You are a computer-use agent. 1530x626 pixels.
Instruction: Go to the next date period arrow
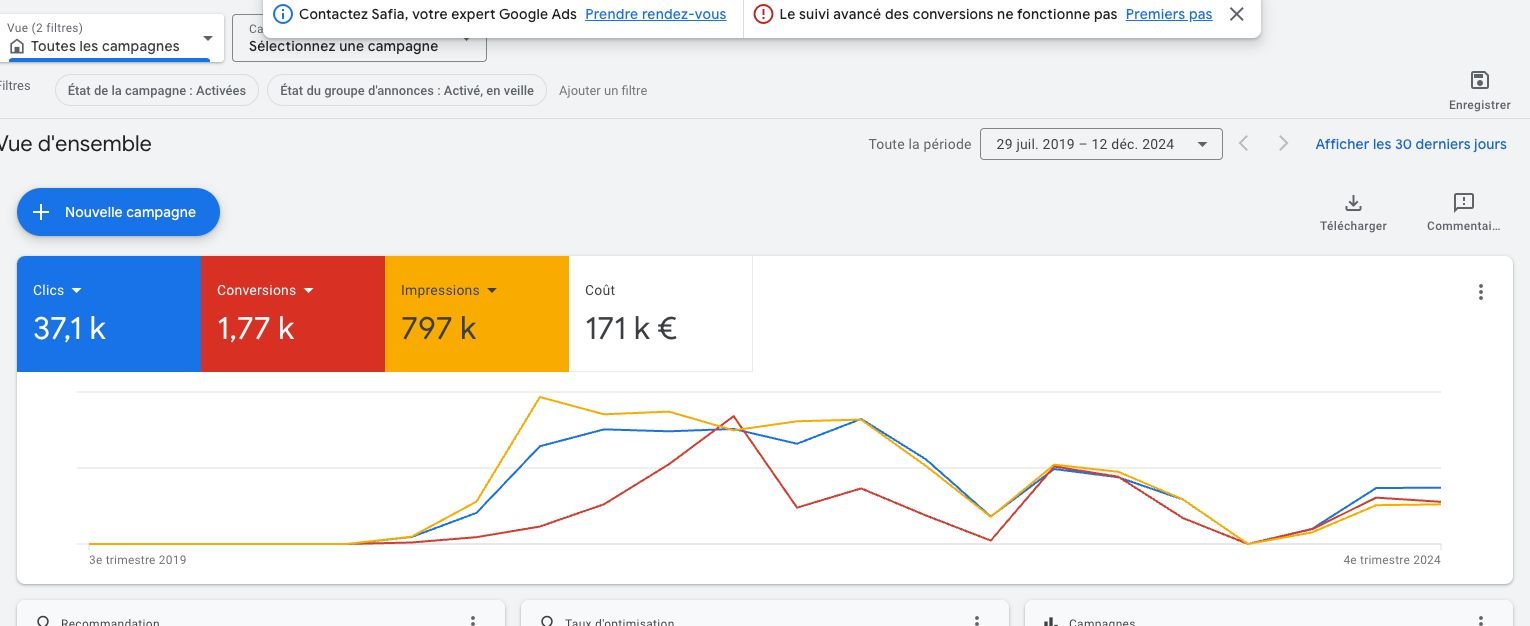[x=1283, y=144]
